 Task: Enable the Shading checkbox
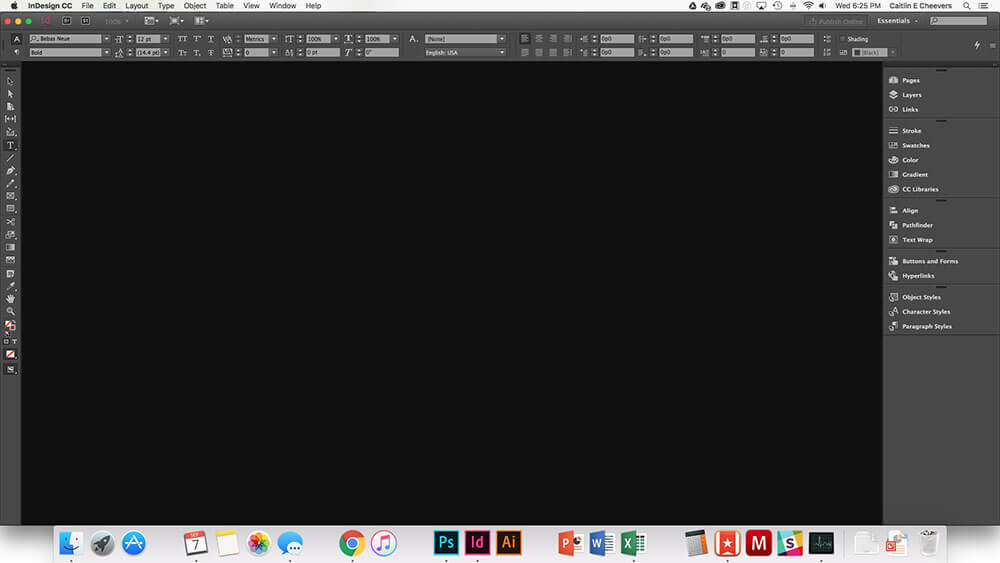click(x=842, y=39)
